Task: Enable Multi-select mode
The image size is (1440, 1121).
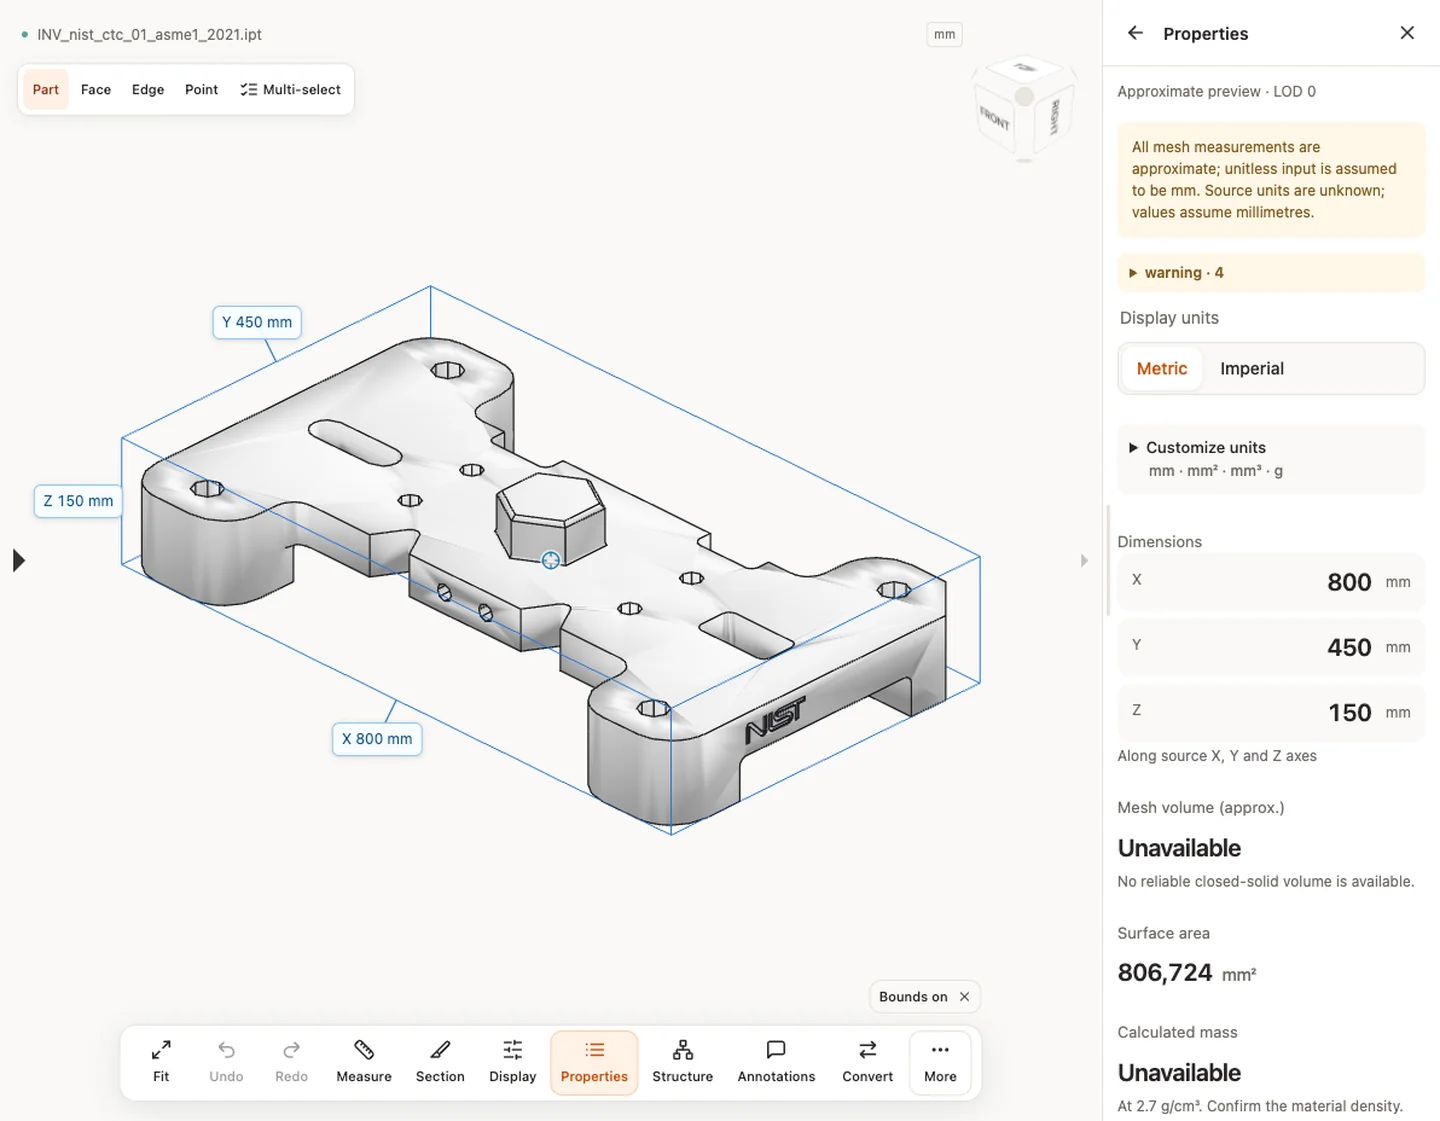Action: coord(290,90)
